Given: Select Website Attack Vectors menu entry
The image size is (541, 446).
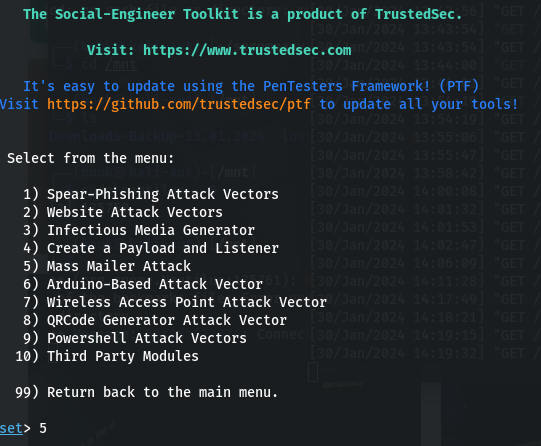Looking at the screenshot, I should [x=123, y=212].
